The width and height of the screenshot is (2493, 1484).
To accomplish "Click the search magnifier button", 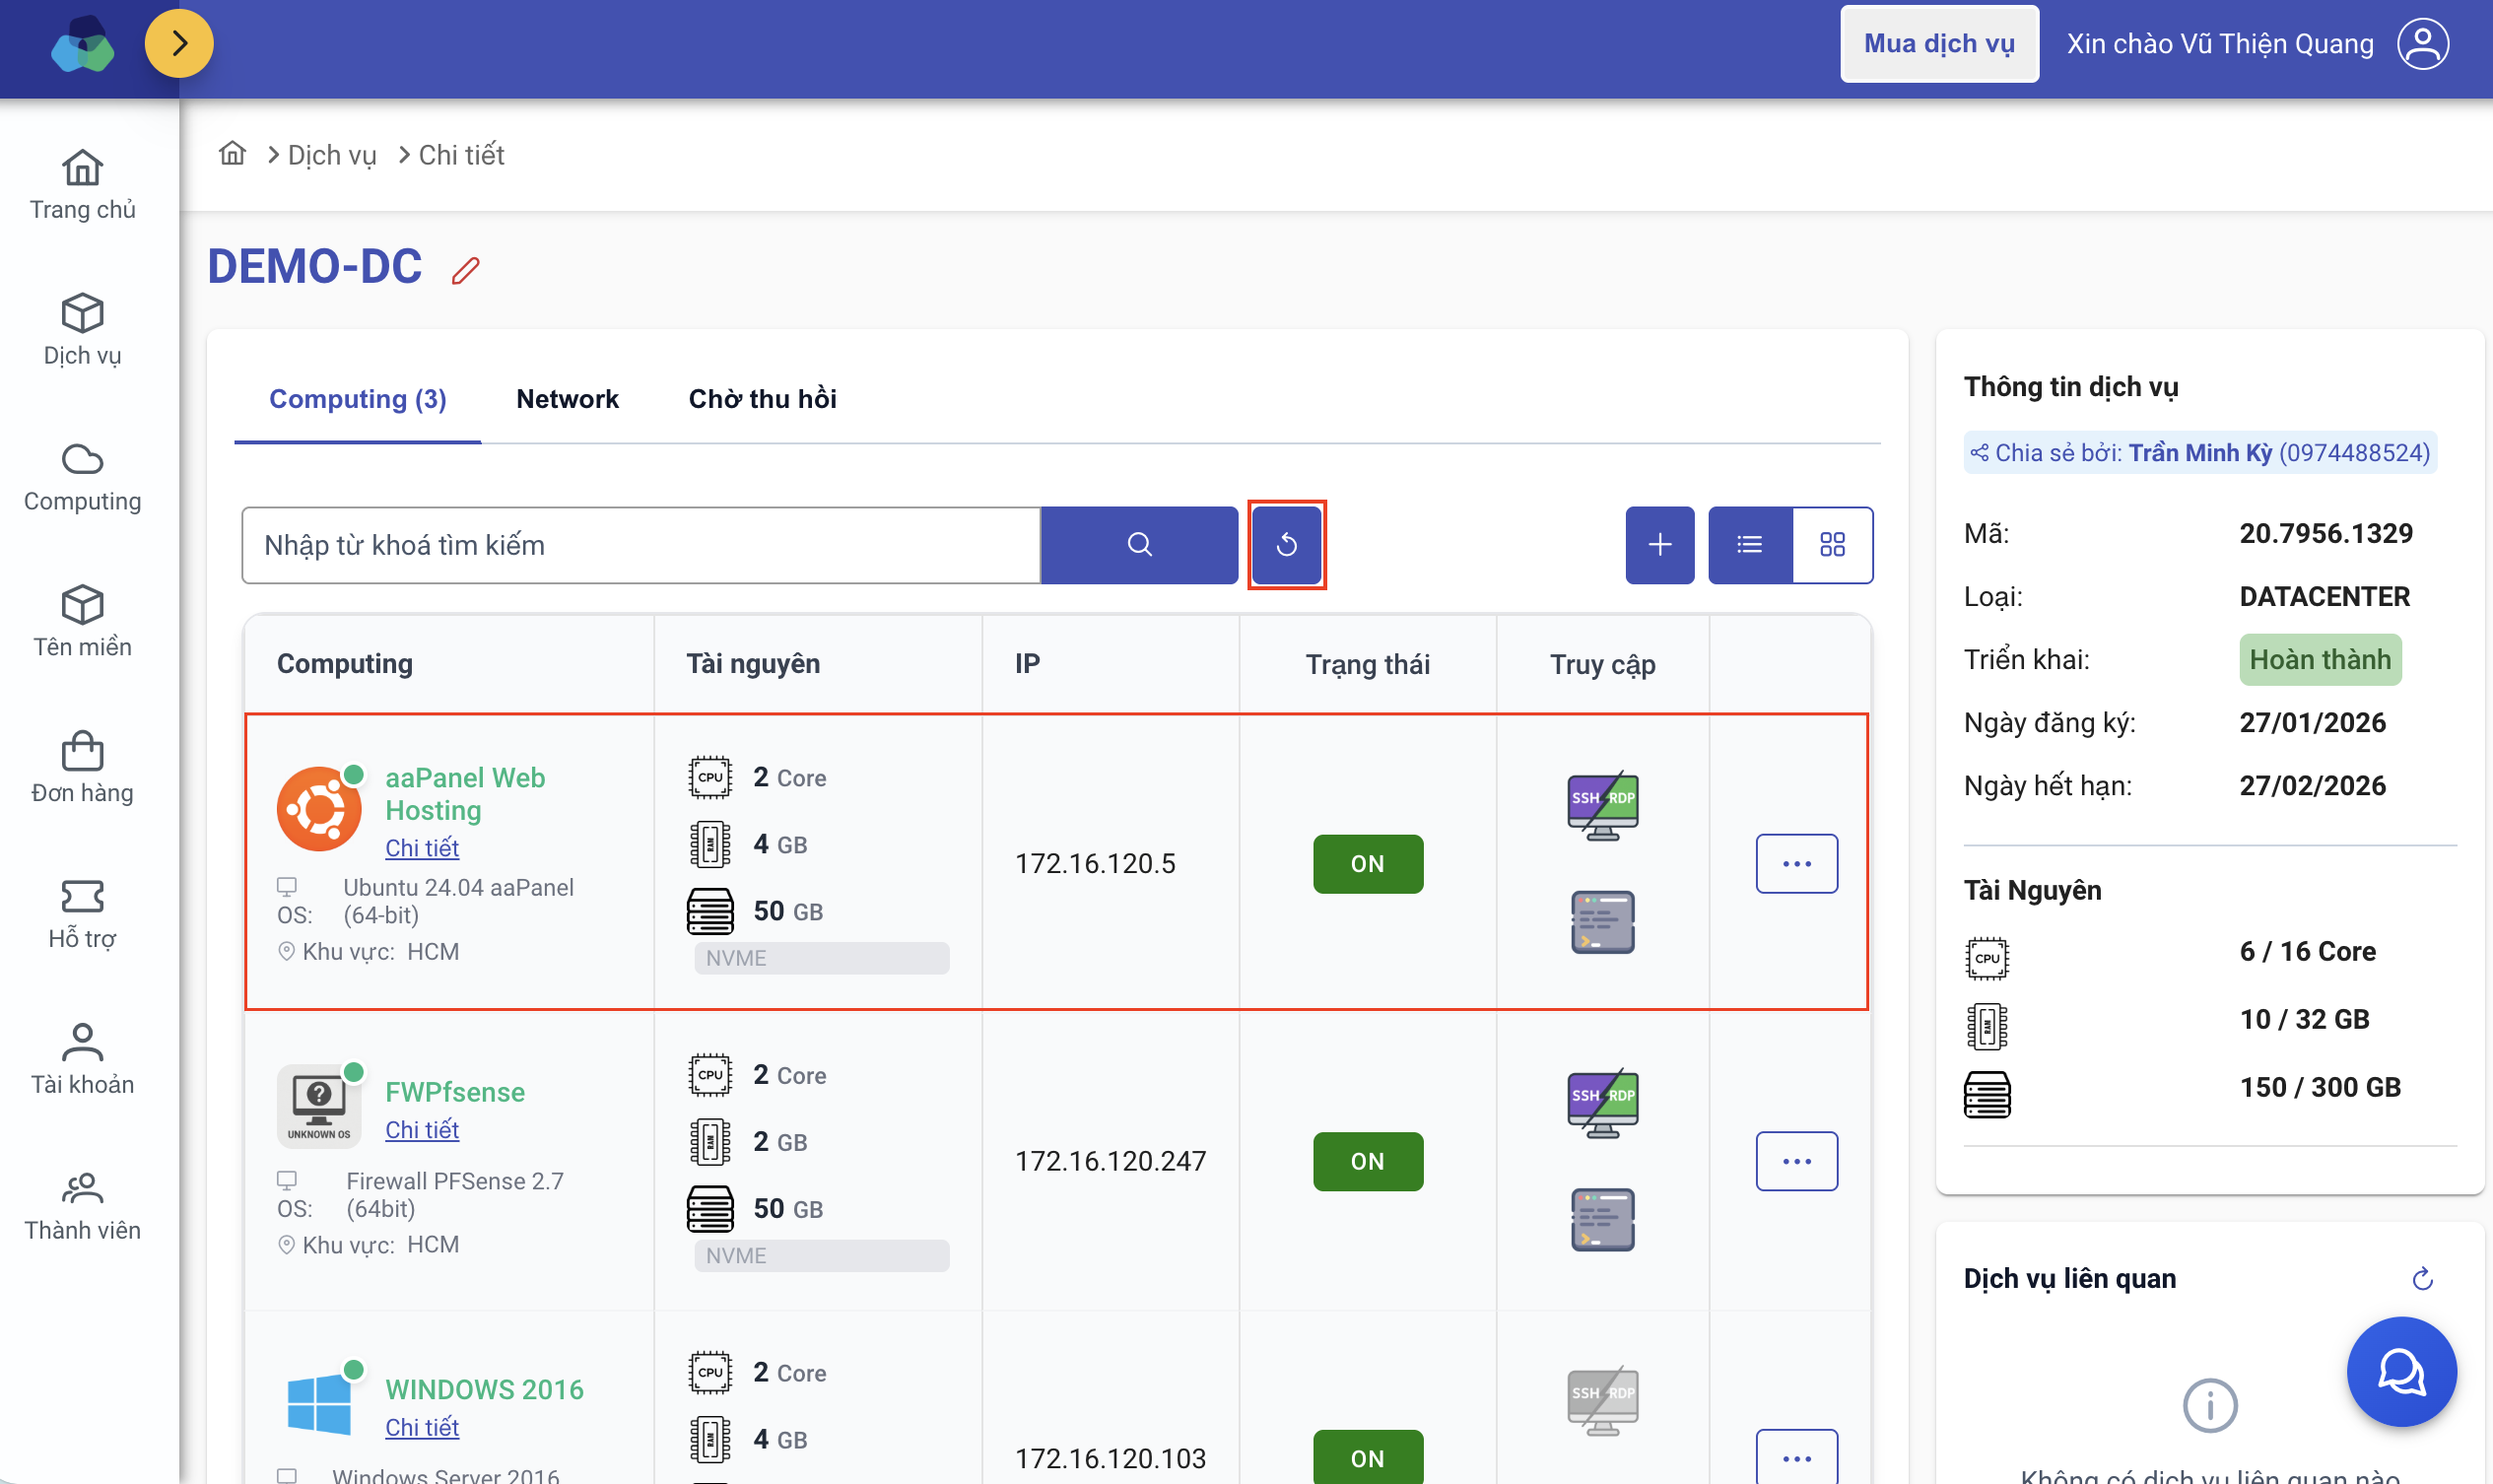I will click(1139, 544).
